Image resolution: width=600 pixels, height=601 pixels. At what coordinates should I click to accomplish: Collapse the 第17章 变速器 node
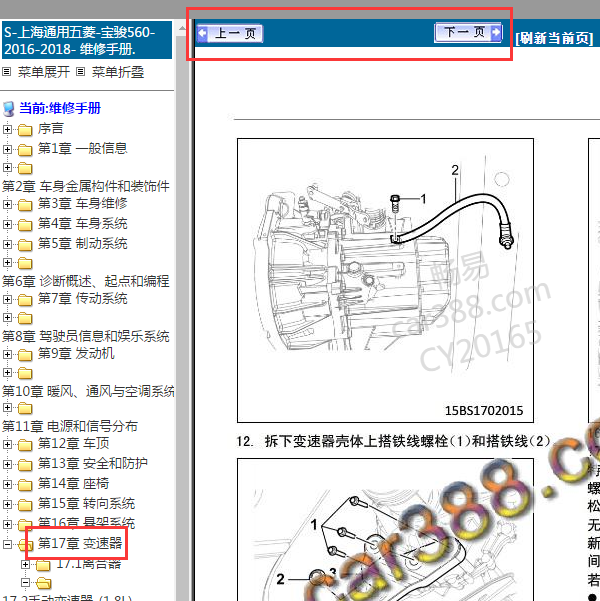pyautogui.click(x=7, y=544)
